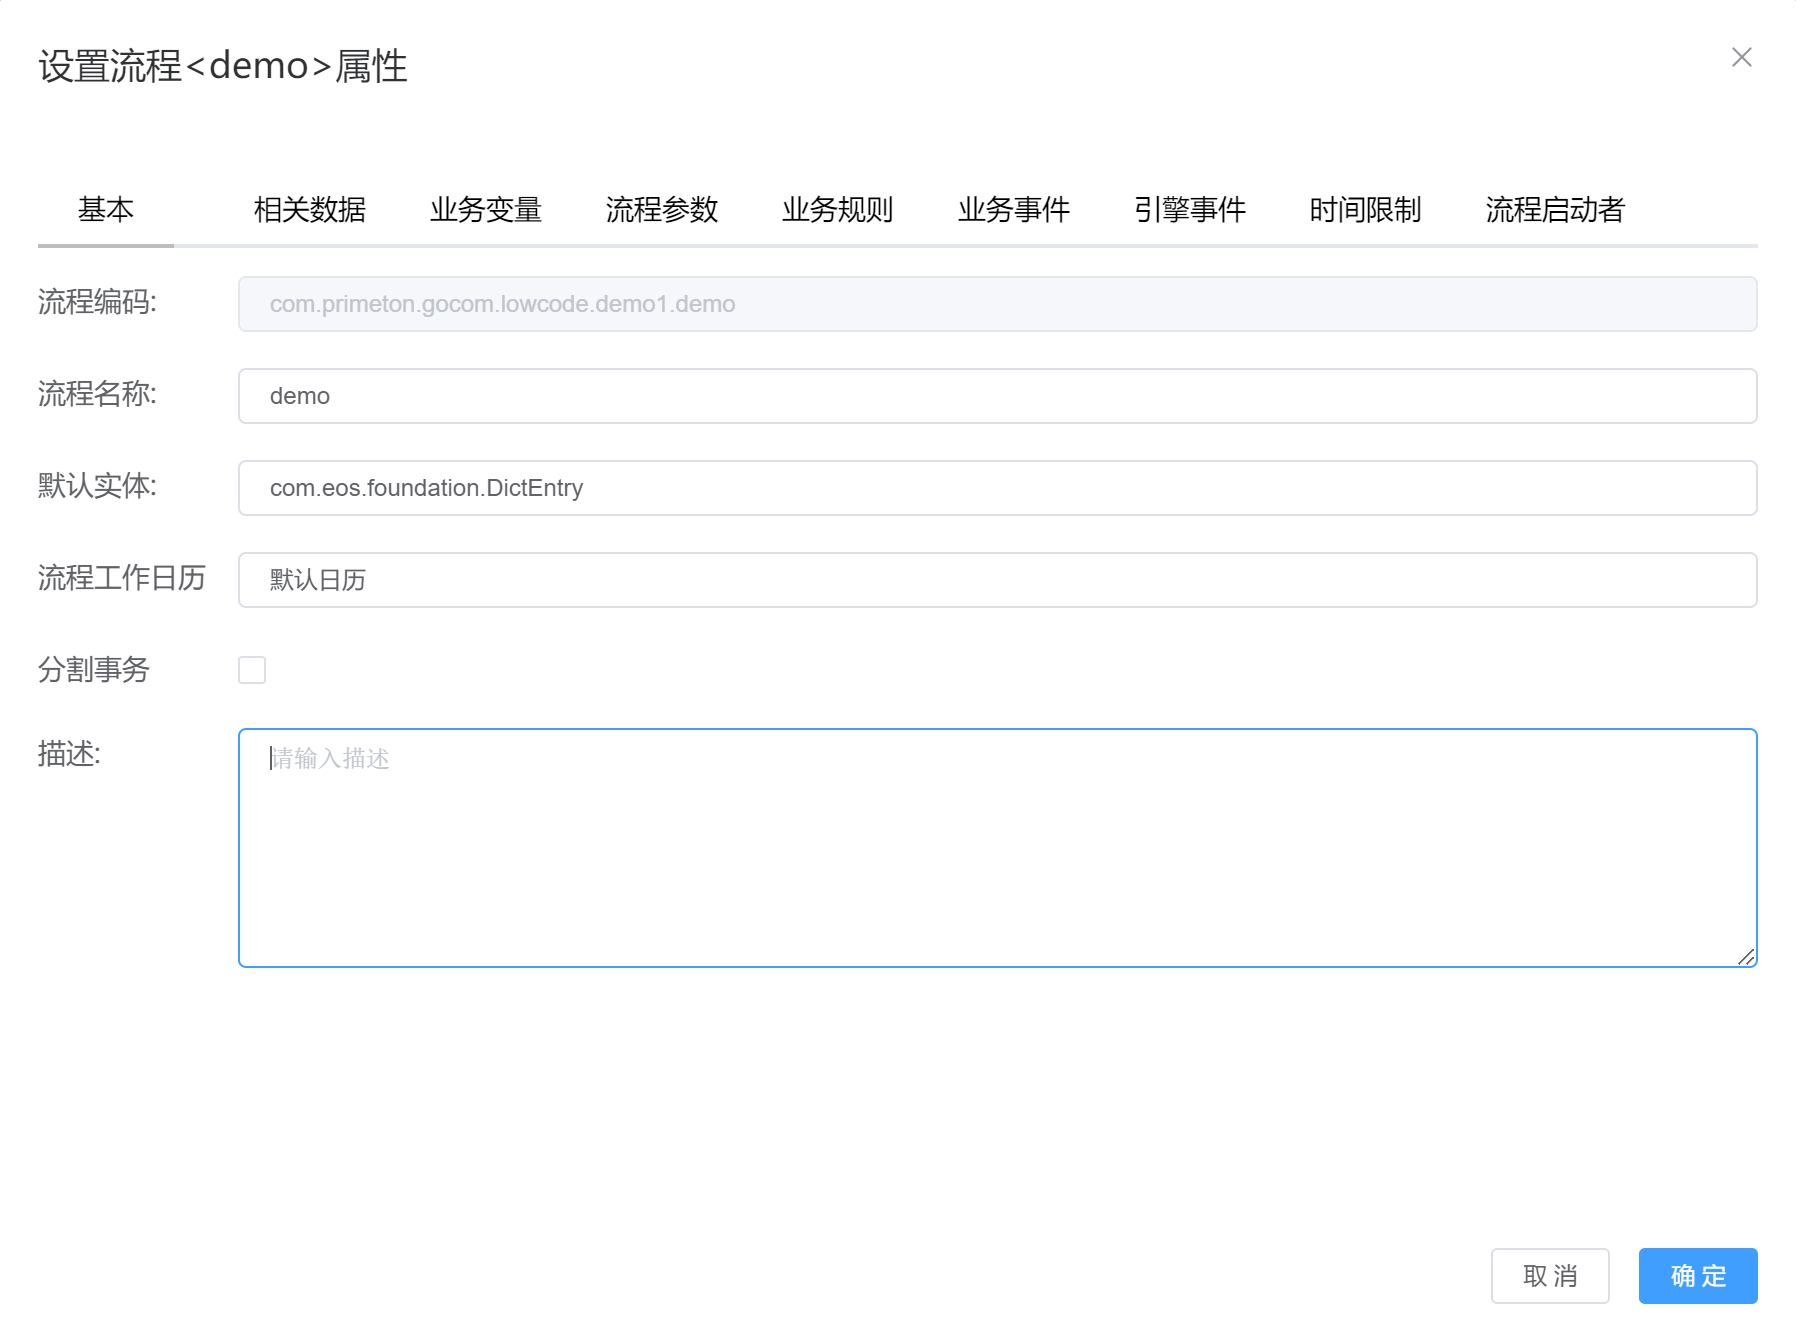Enable the 分割事务 checkbox
Screen dimensions: 1796x1341
tap(252, 670)
